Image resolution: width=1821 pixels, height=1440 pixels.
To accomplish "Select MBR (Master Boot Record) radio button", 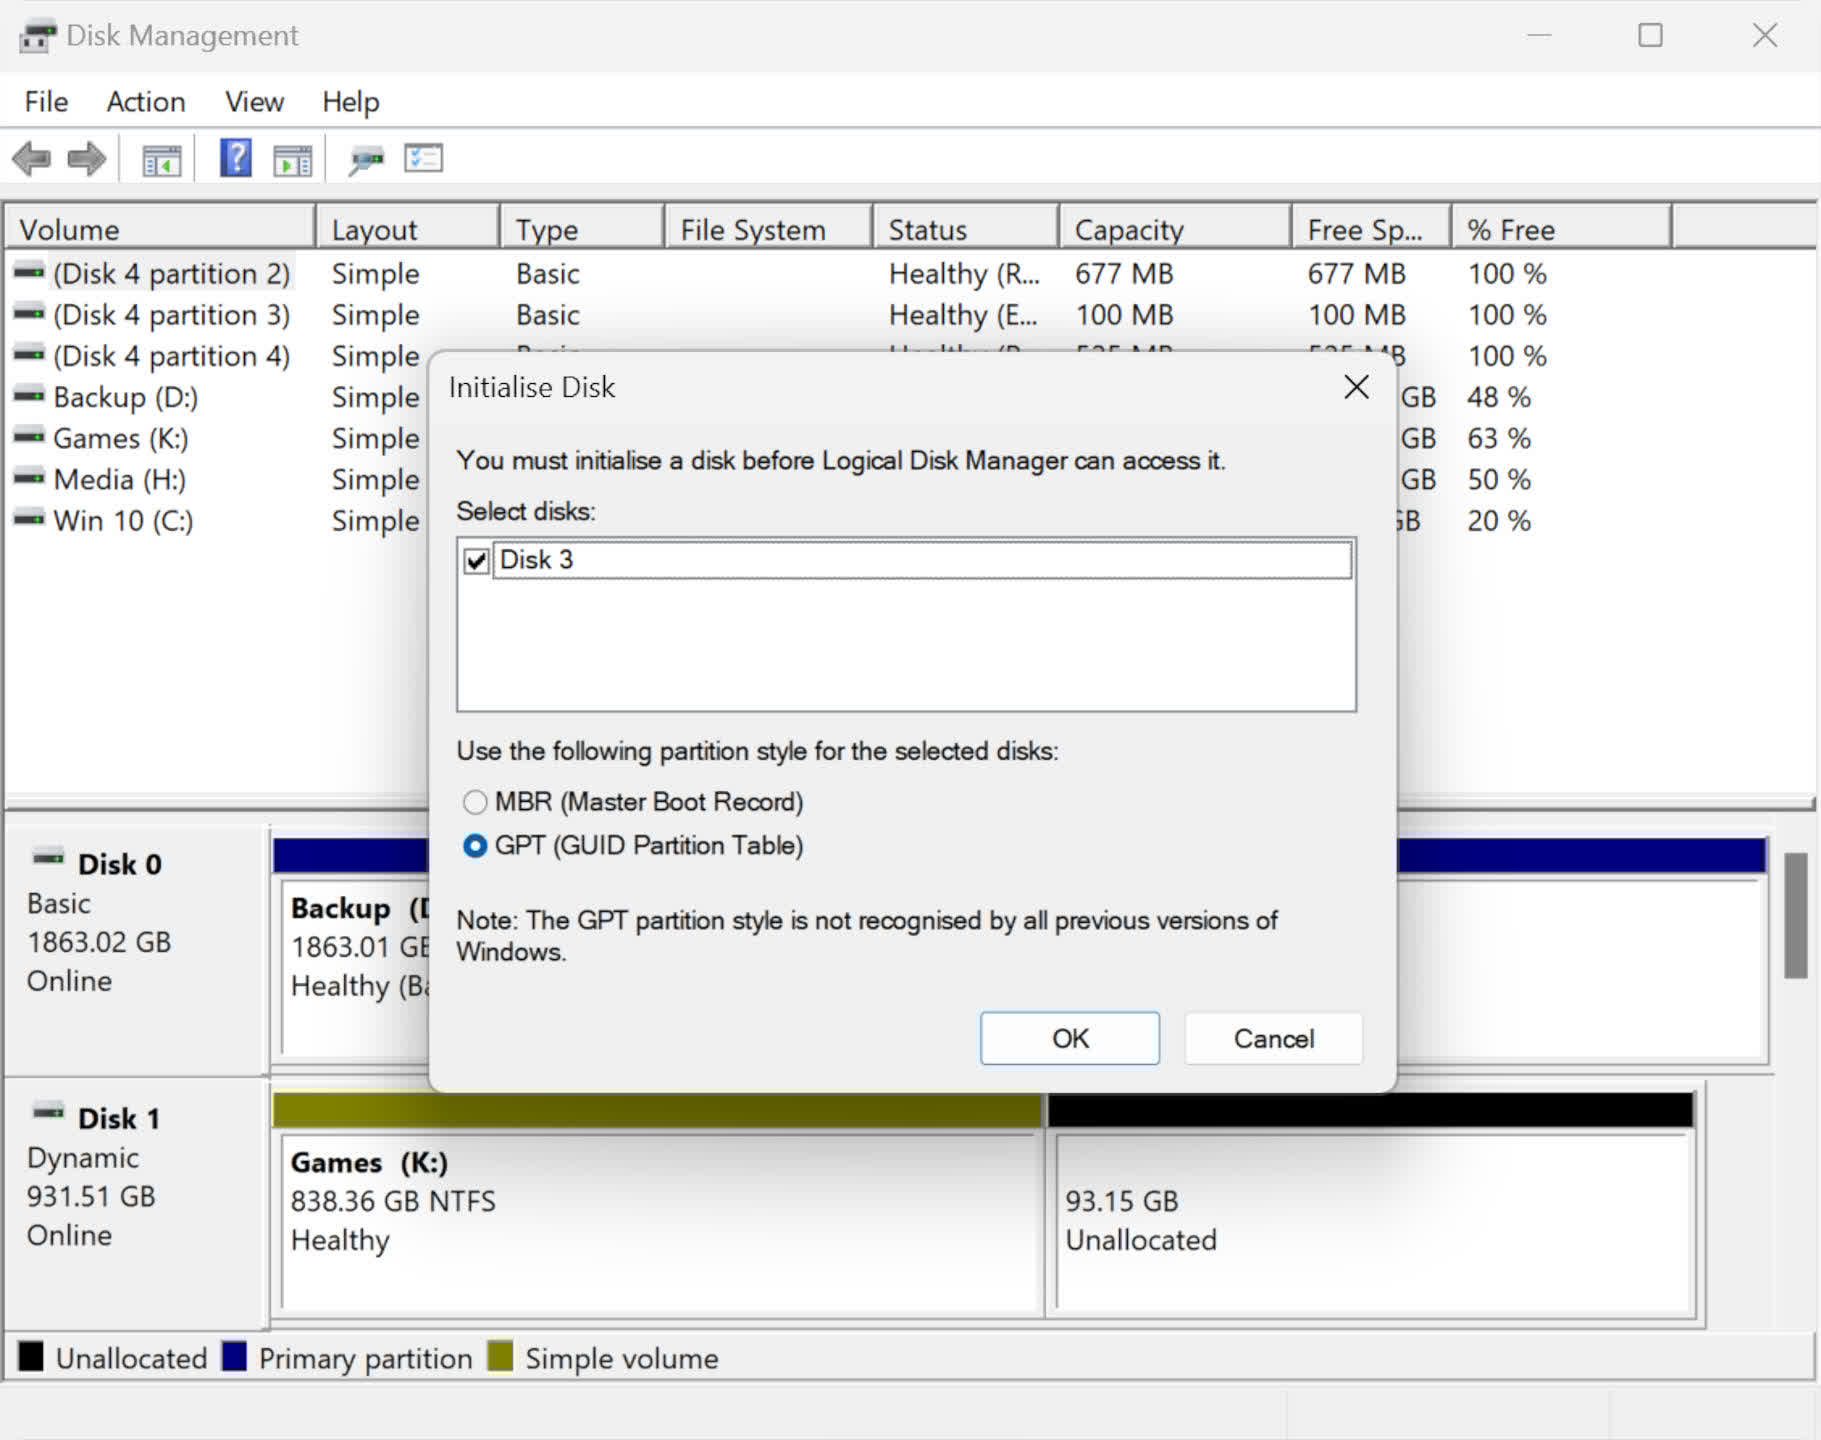I will (x=475, y=802).
